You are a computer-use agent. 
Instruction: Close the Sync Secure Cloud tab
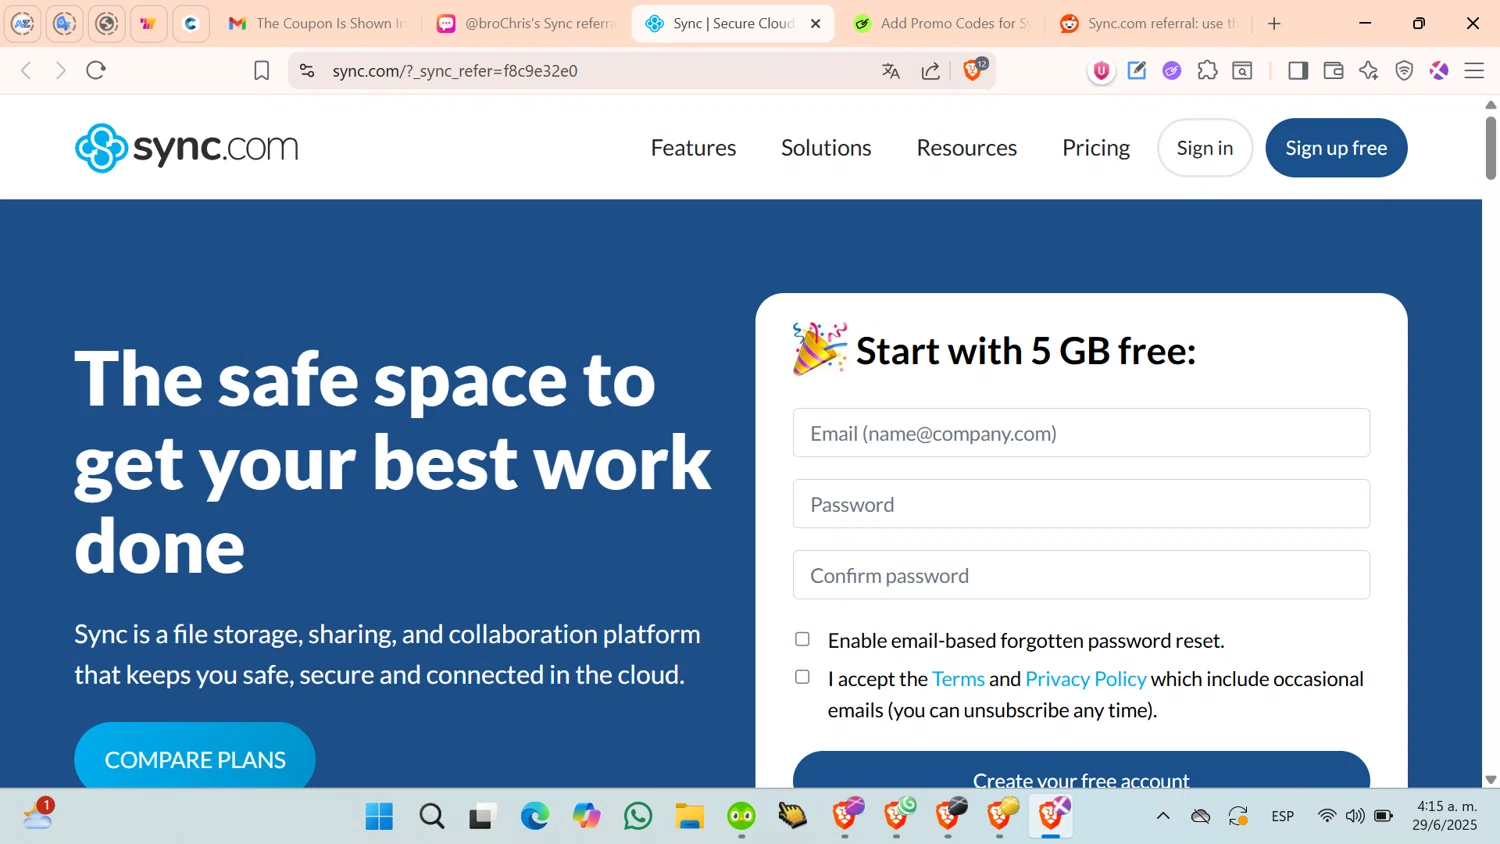[x=816, y=23]
